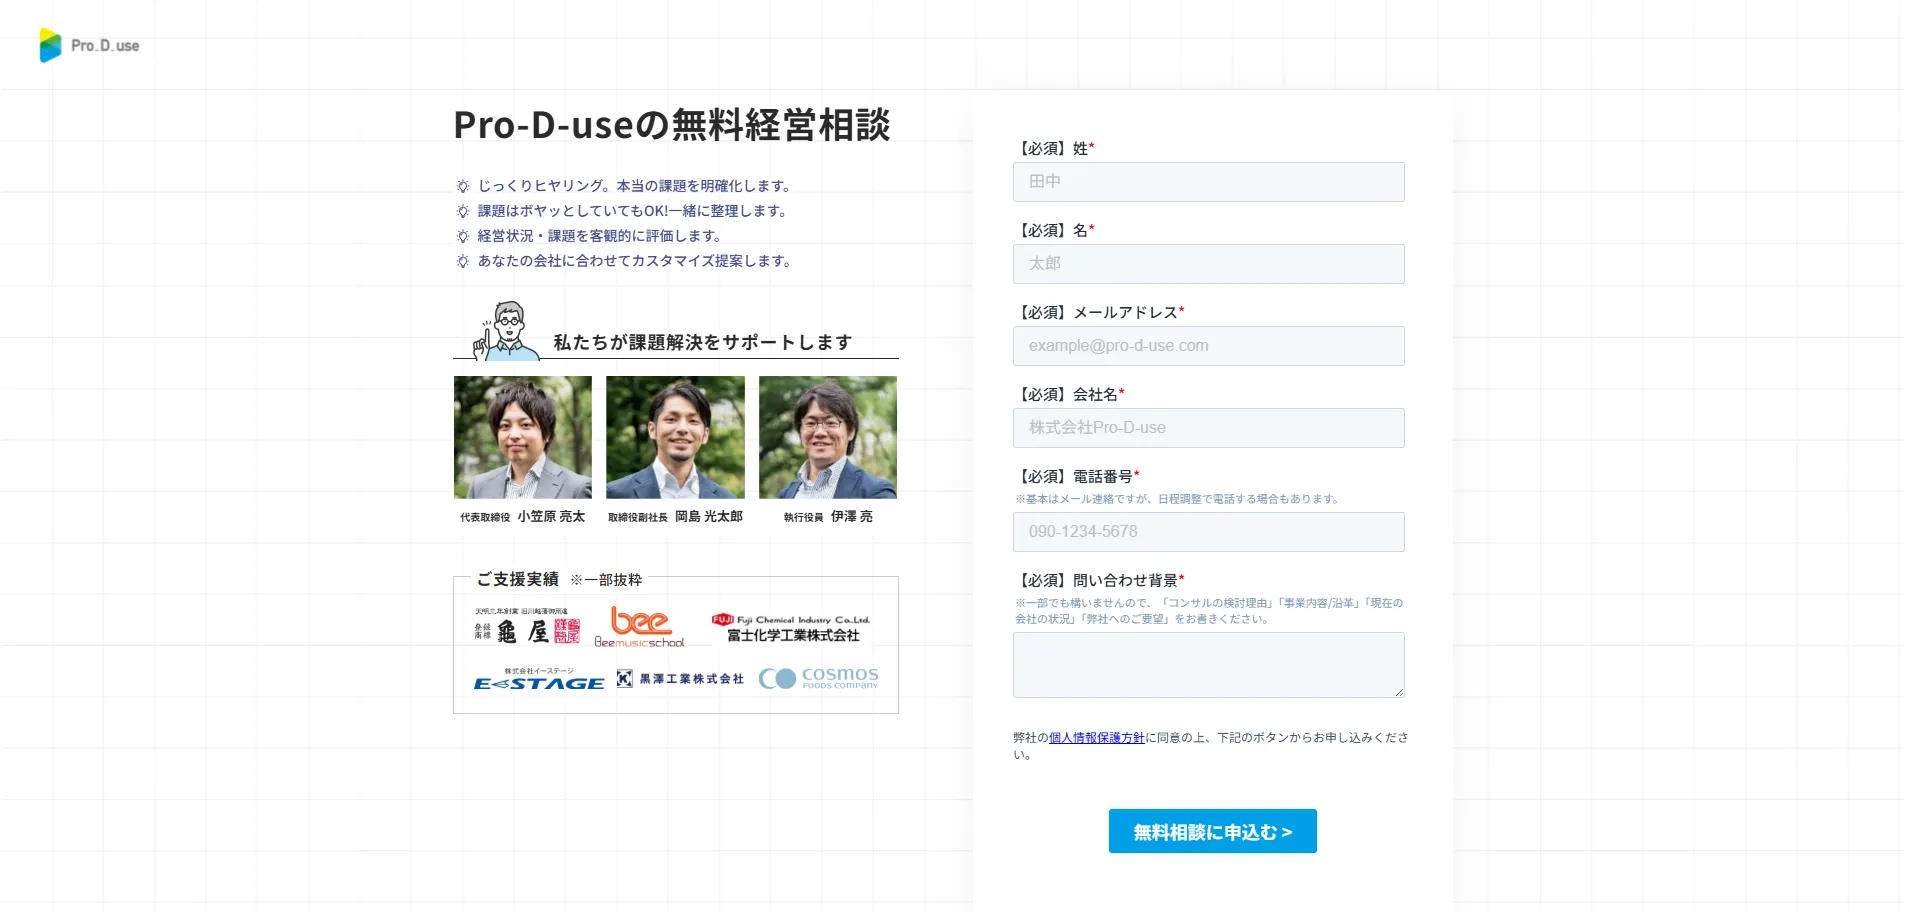Click the 会社名 input field
Image resolution: width=1905 pixels, height=911 pixels.
tap(1208, 428)
